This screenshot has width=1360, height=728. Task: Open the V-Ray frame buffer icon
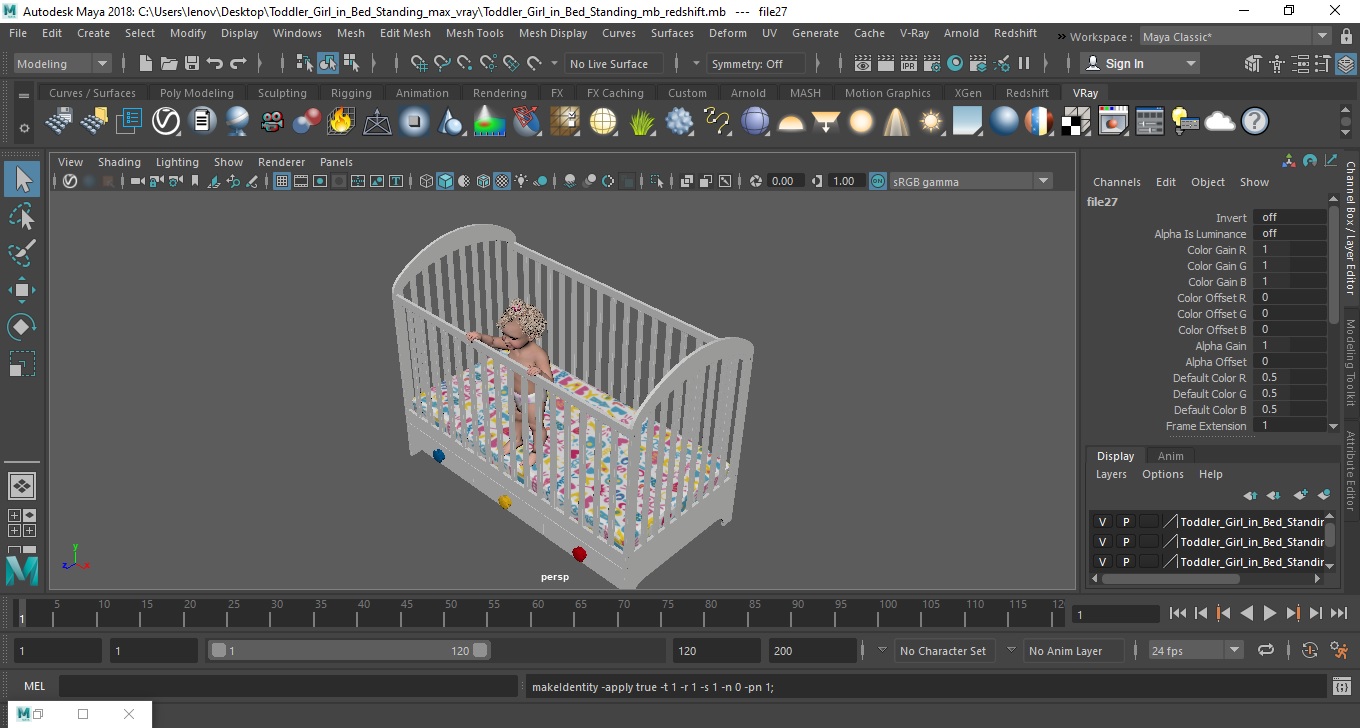(1113, 122)
